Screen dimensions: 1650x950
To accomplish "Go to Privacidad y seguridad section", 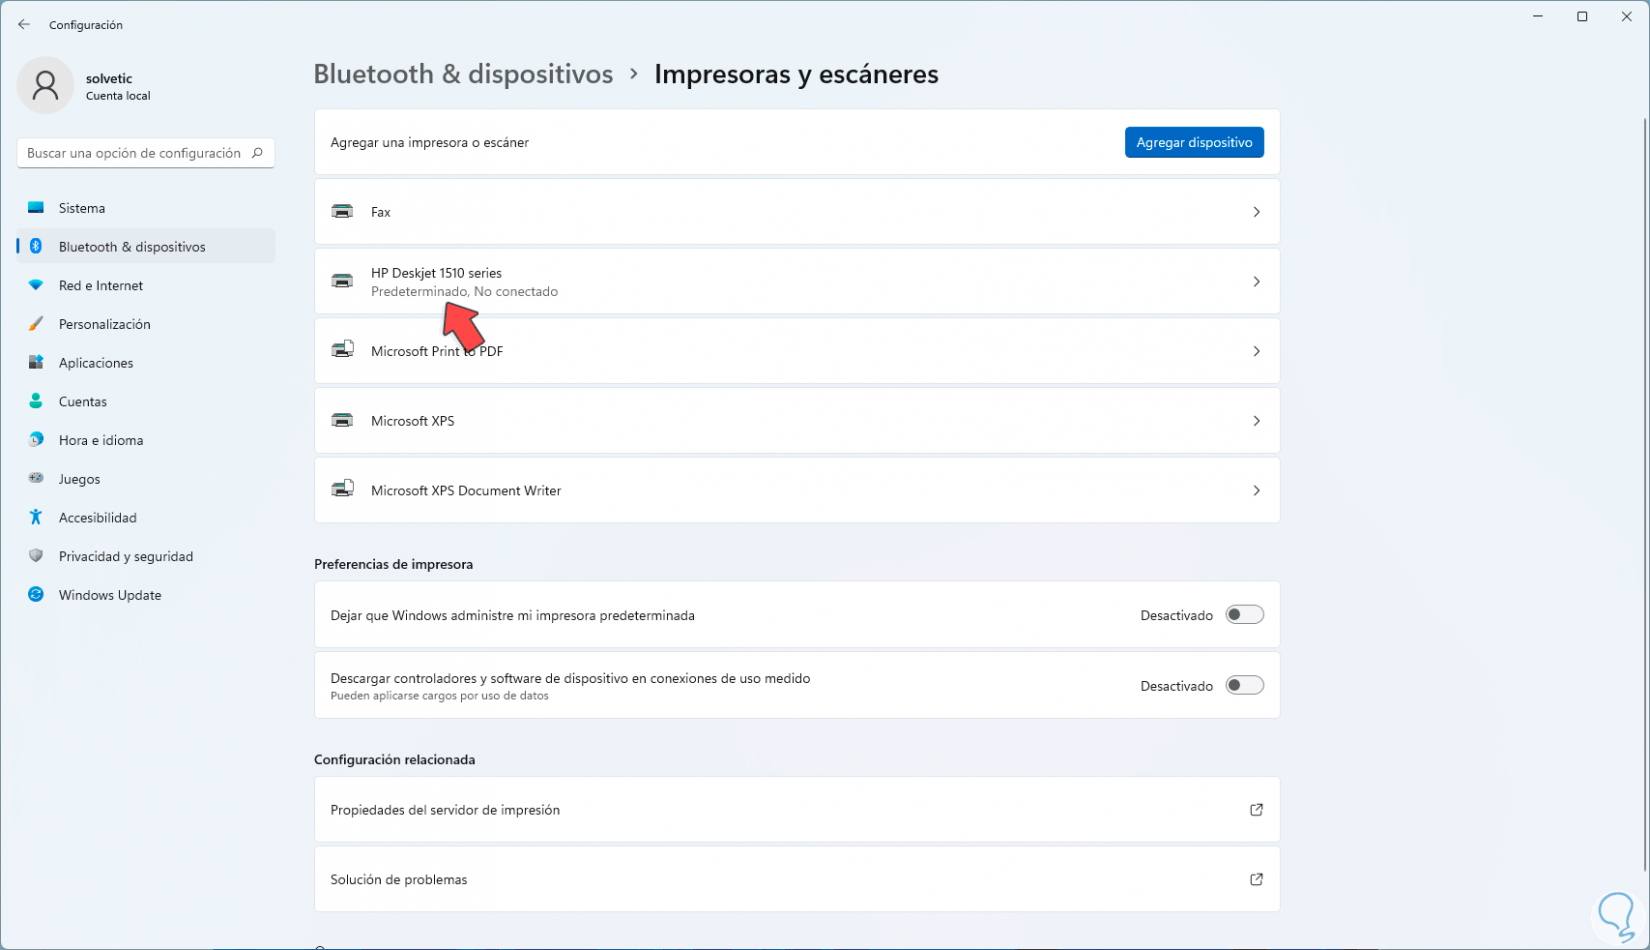I will point(125,557).
